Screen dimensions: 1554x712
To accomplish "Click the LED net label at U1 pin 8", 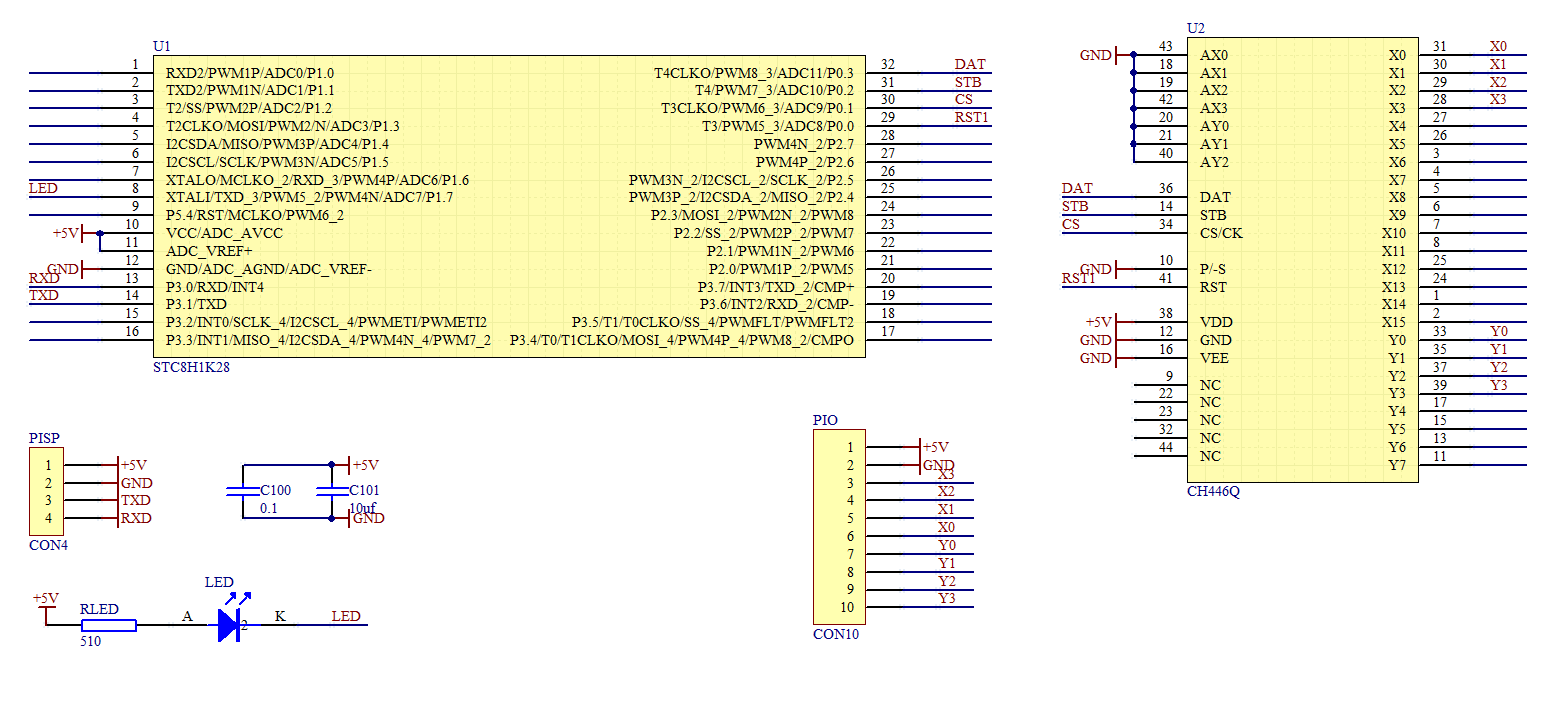I will (43, 188).
